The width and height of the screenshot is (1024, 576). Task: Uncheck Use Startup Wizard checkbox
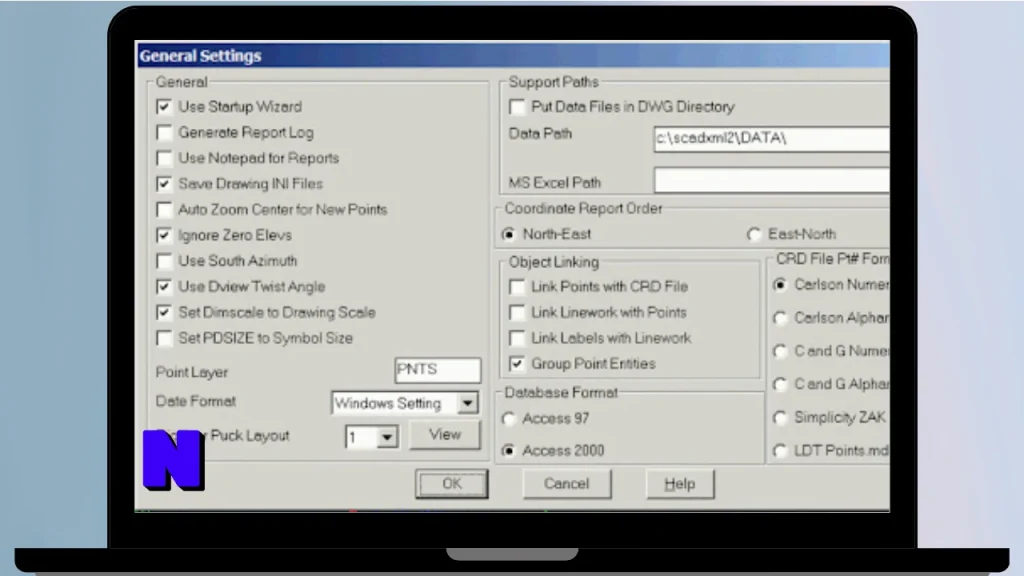coord(164,106)
